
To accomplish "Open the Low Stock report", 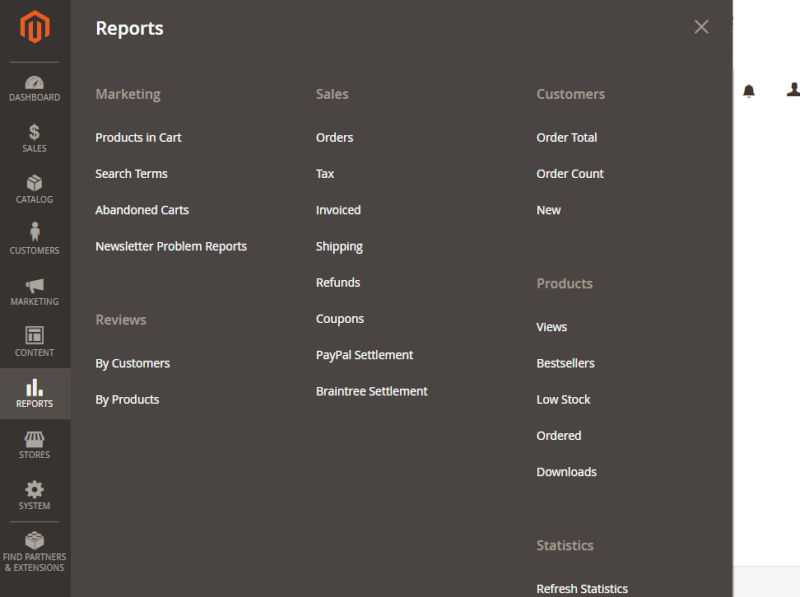I will [x=563, y=399].
